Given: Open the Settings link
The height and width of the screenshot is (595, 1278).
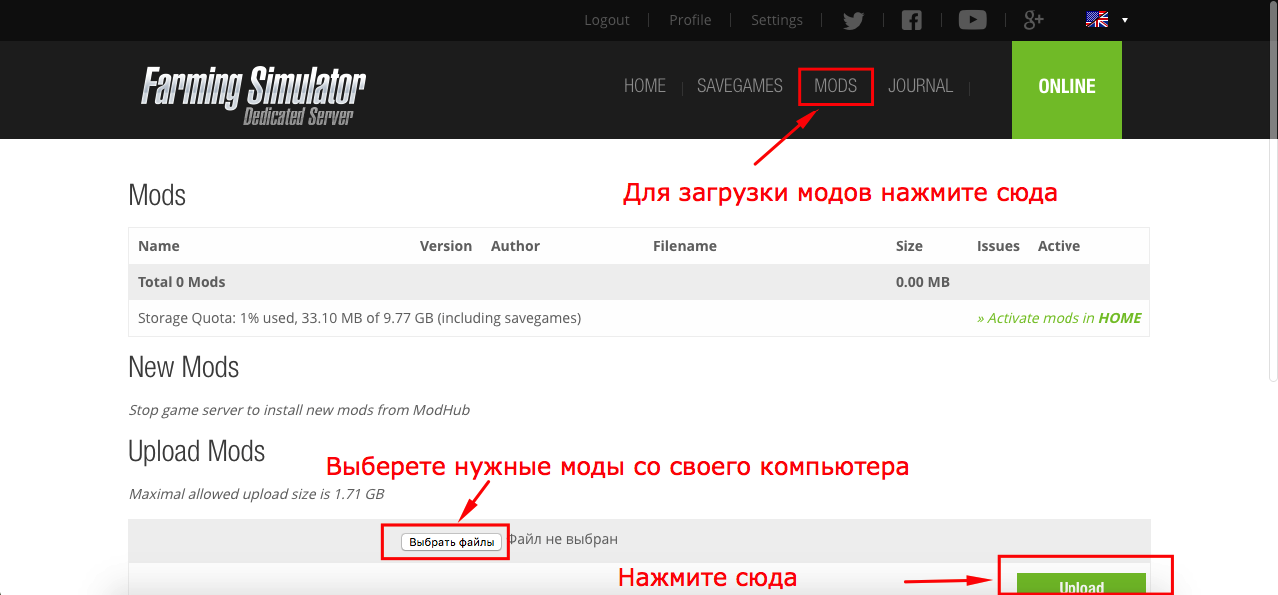Looking at the screenshot, I should pos(777,20).
